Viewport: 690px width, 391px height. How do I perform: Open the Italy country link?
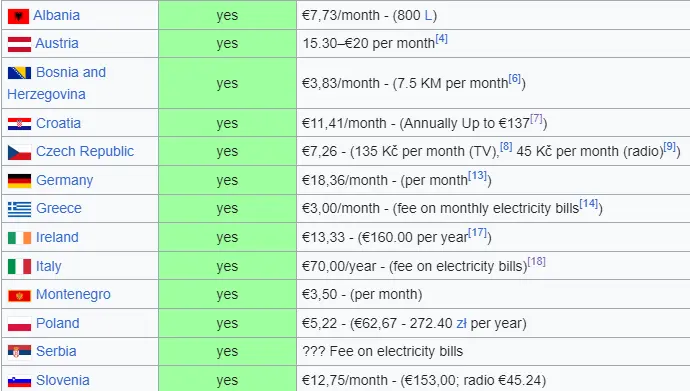pos(49,266)
